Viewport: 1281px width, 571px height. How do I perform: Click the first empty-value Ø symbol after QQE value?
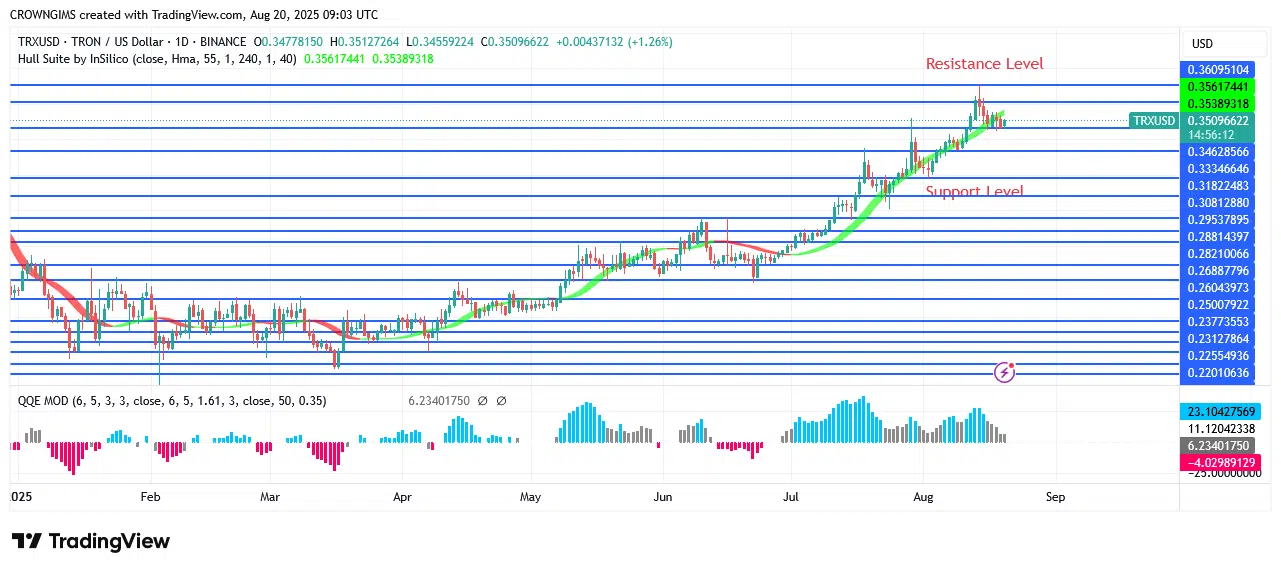482,401
